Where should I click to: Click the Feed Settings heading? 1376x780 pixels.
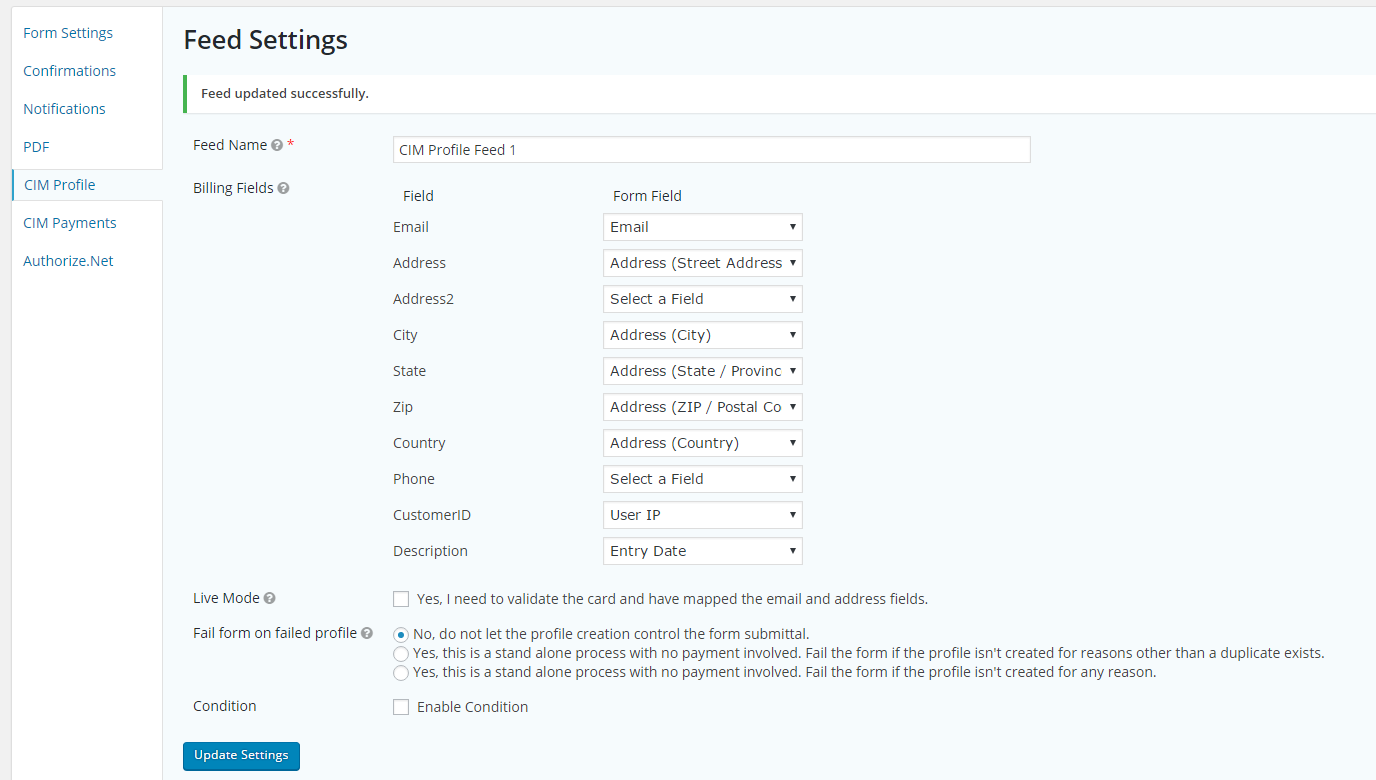click(266, 40)
